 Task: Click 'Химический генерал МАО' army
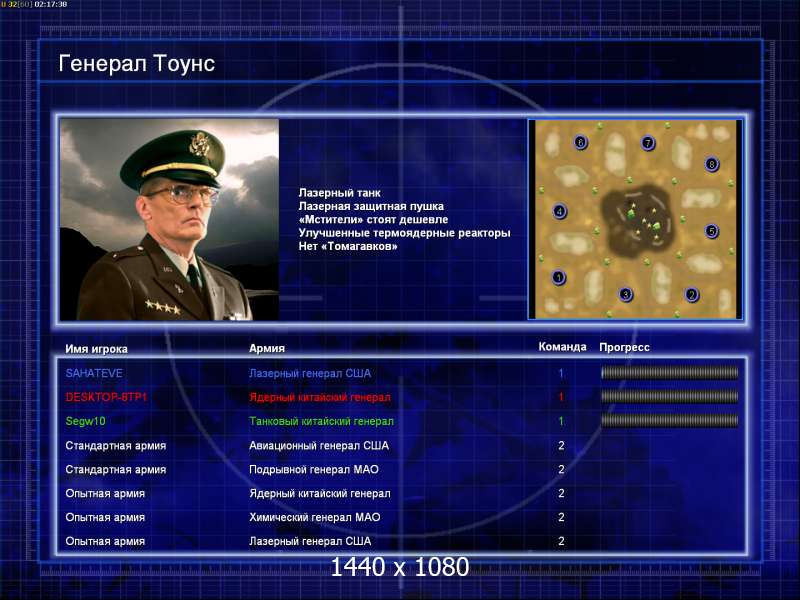[x=315, y=517]
